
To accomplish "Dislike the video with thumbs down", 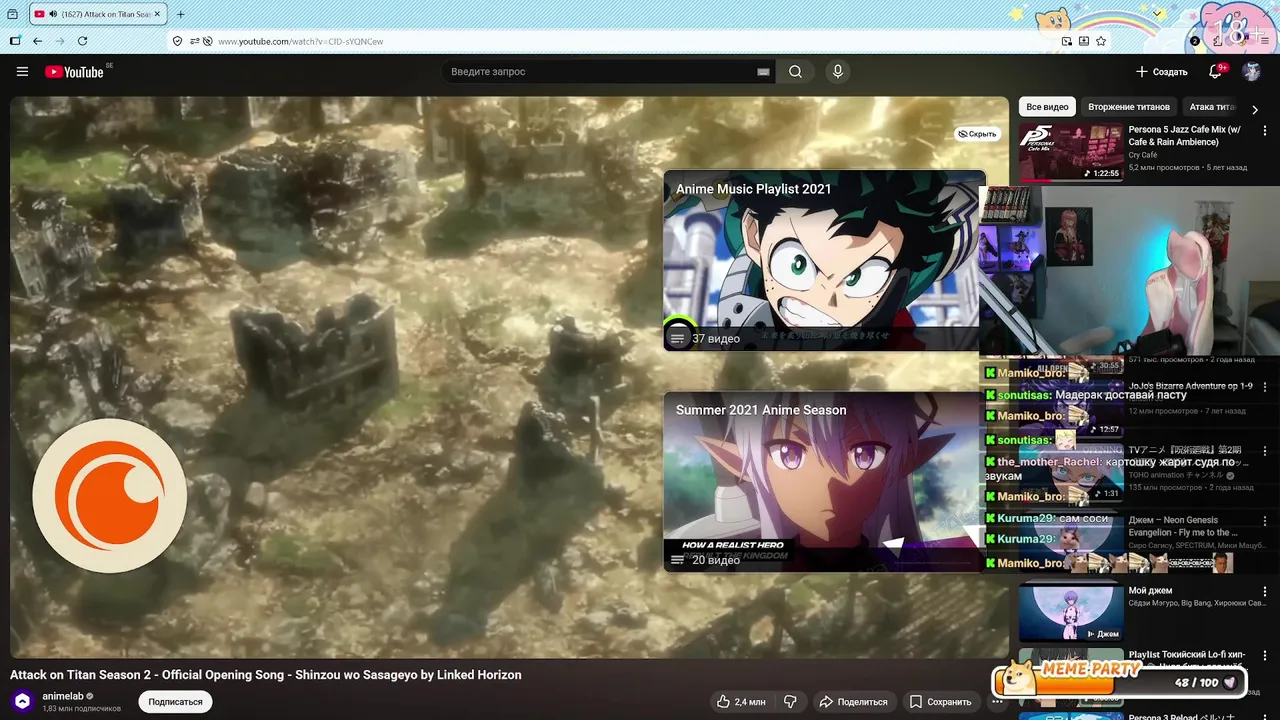I will click(x=790, y=702).
